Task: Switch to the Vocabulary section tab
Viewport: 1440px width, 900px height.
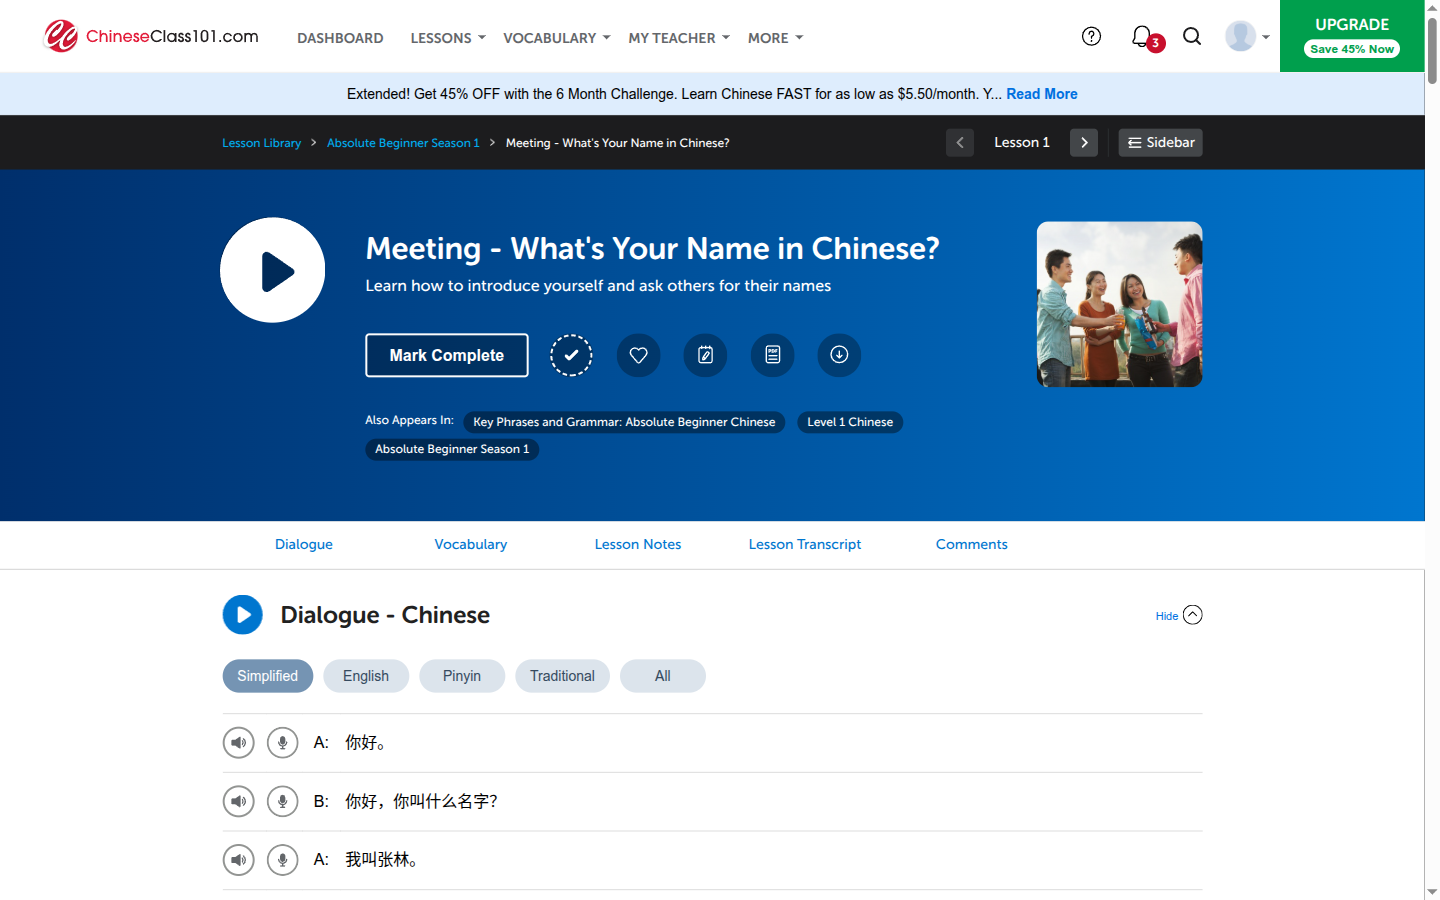Action: [471, 544]
